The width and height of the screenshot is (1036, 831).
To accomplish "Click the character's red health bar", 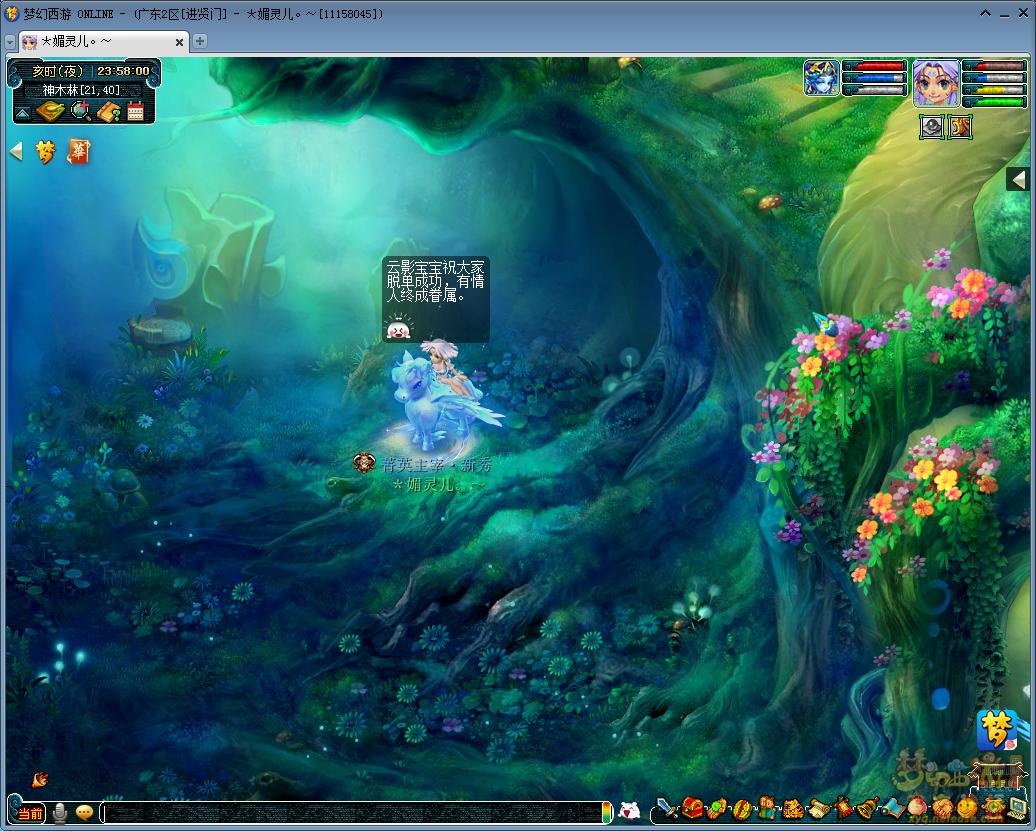I will pos(994,66).
